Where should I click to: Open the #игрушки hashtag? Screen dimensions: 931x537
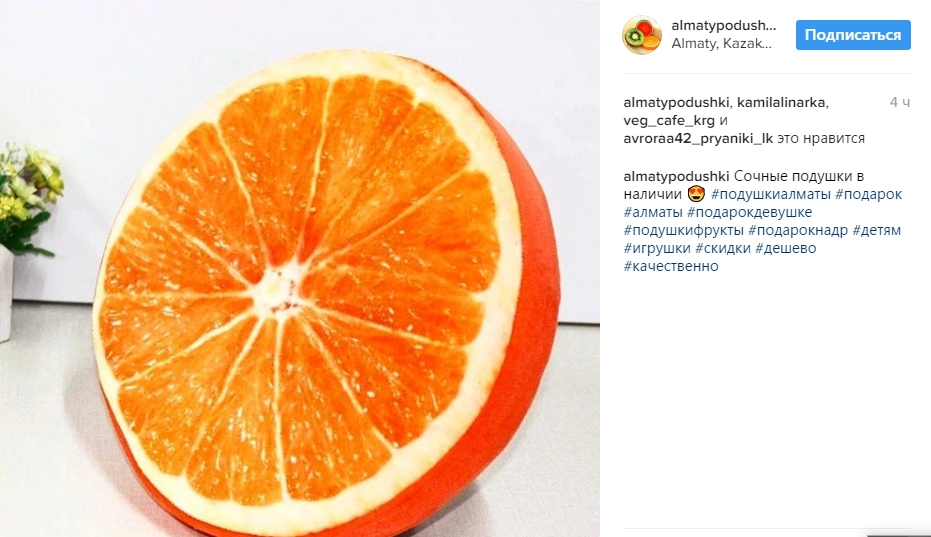coord(657,248)
